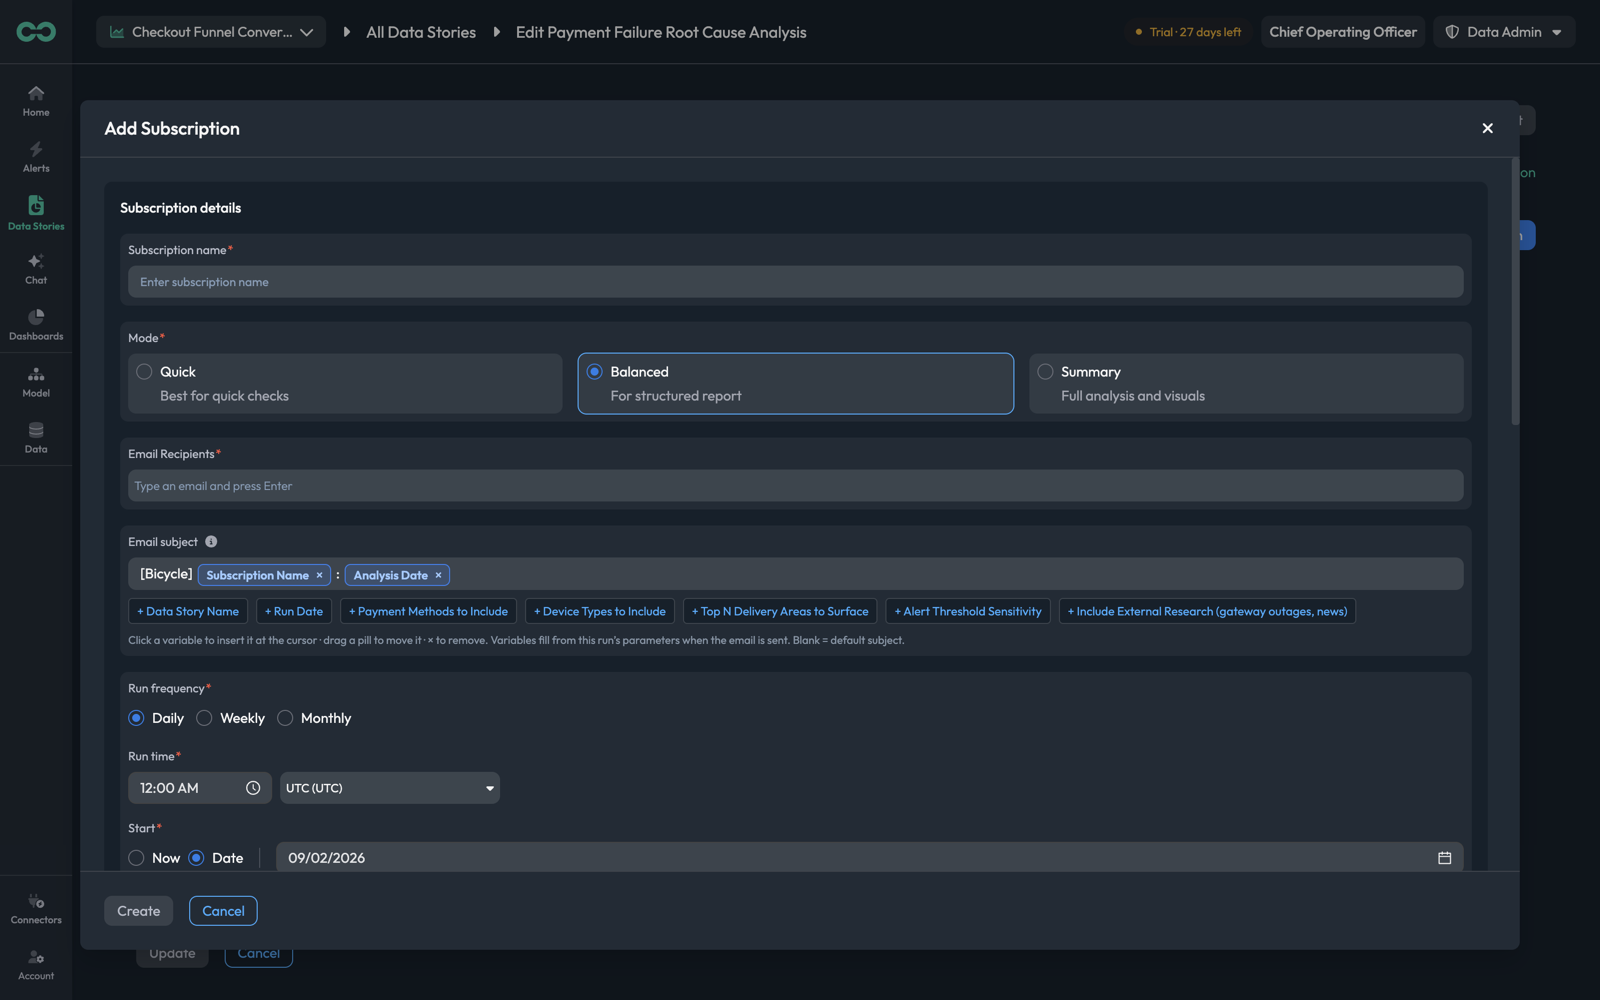Click Edit Payment Failure Root Cause Analysis breadcrumb

click(x=661, y=32)
